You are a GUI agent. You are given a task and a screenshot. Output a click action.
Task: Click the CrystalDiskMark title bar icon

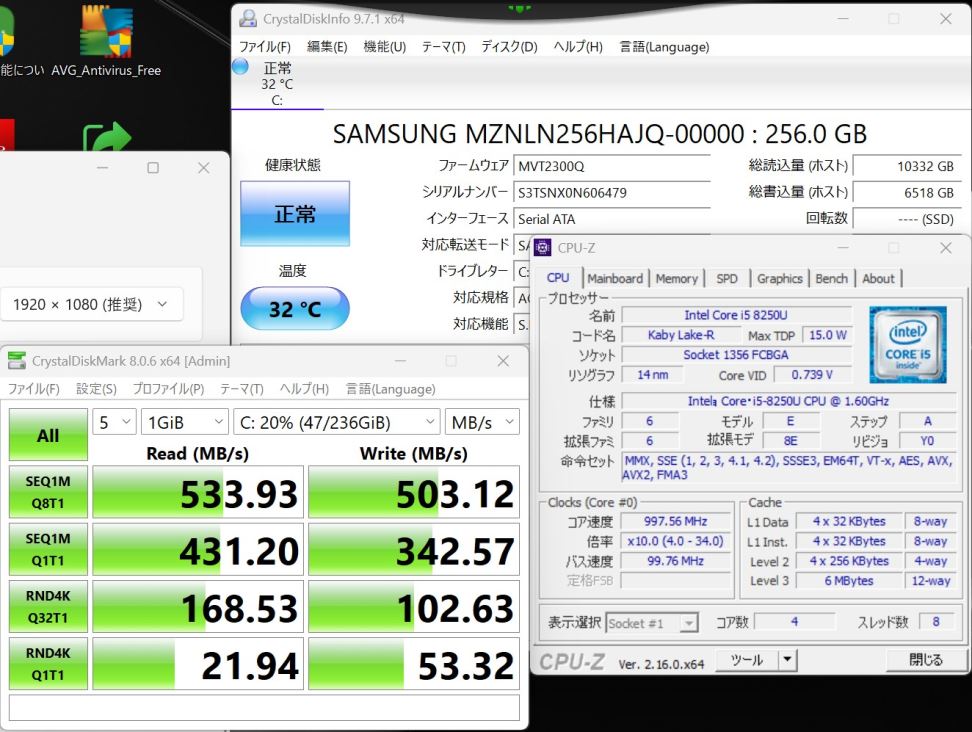[17, 361]
